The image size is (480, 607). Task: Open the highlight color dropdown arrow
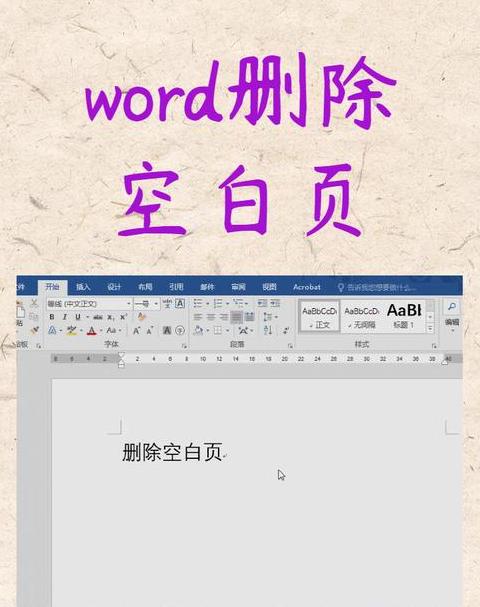pos(81,331)
